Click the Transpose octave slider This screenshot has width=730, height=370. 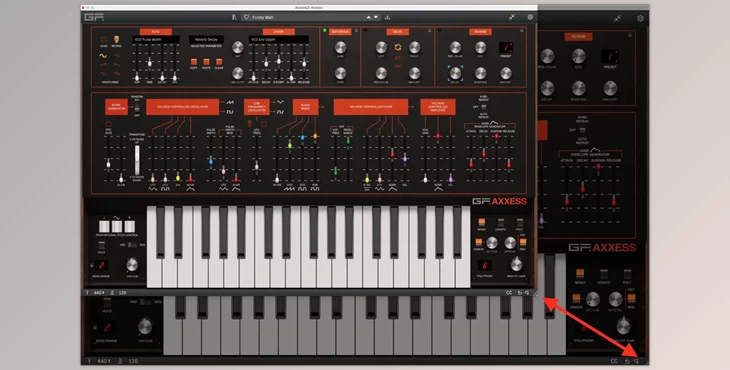137,159
